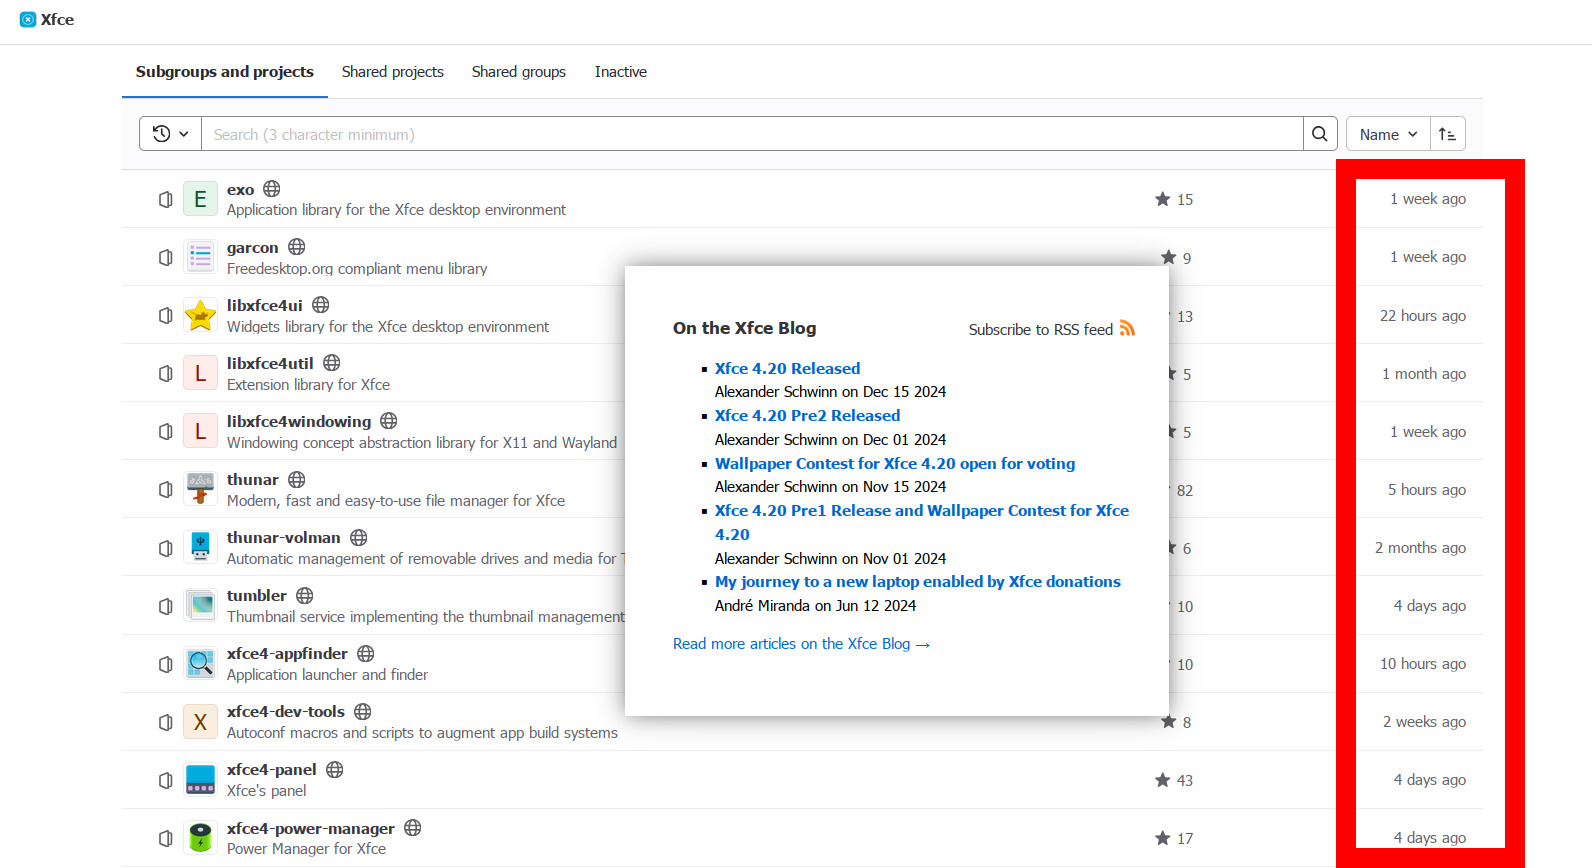Open the Xfce 4.20 Pre2 Released post

(x=807, y=415)
